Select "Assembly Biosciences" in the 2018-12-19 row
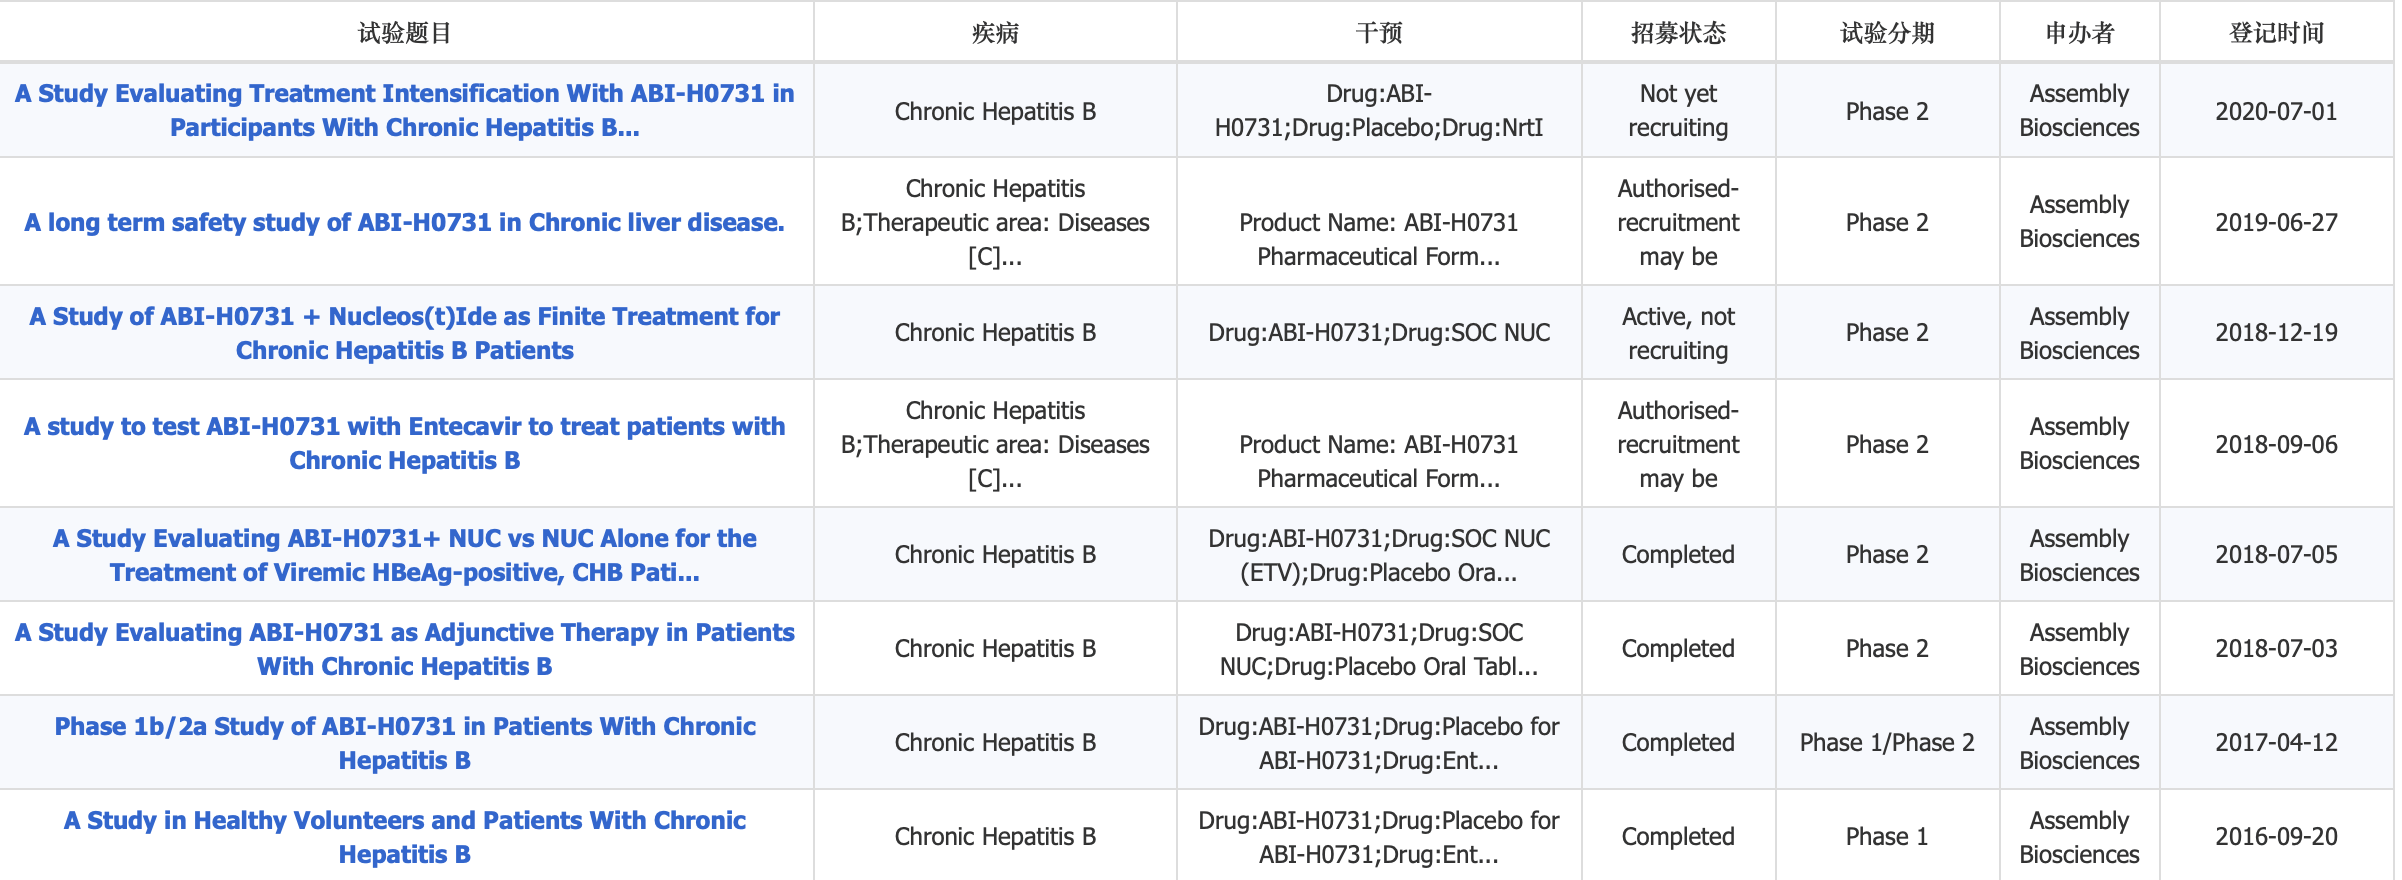This screenshot has height=880, width=2402. [2080, 333]
